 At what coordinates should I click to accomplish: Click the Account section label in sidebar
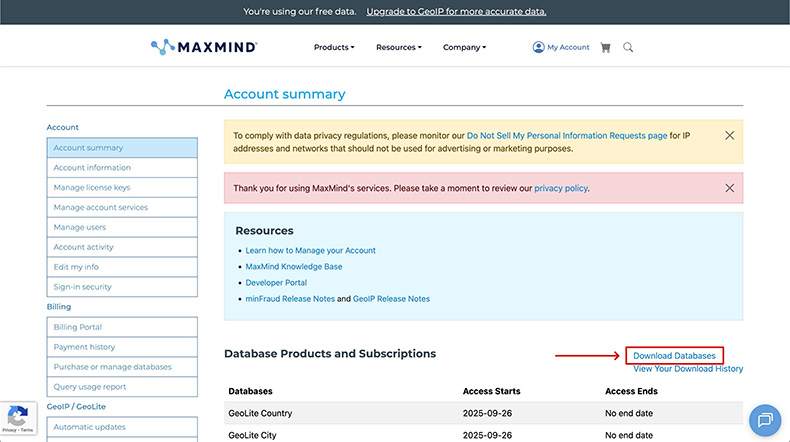point(62,128)
